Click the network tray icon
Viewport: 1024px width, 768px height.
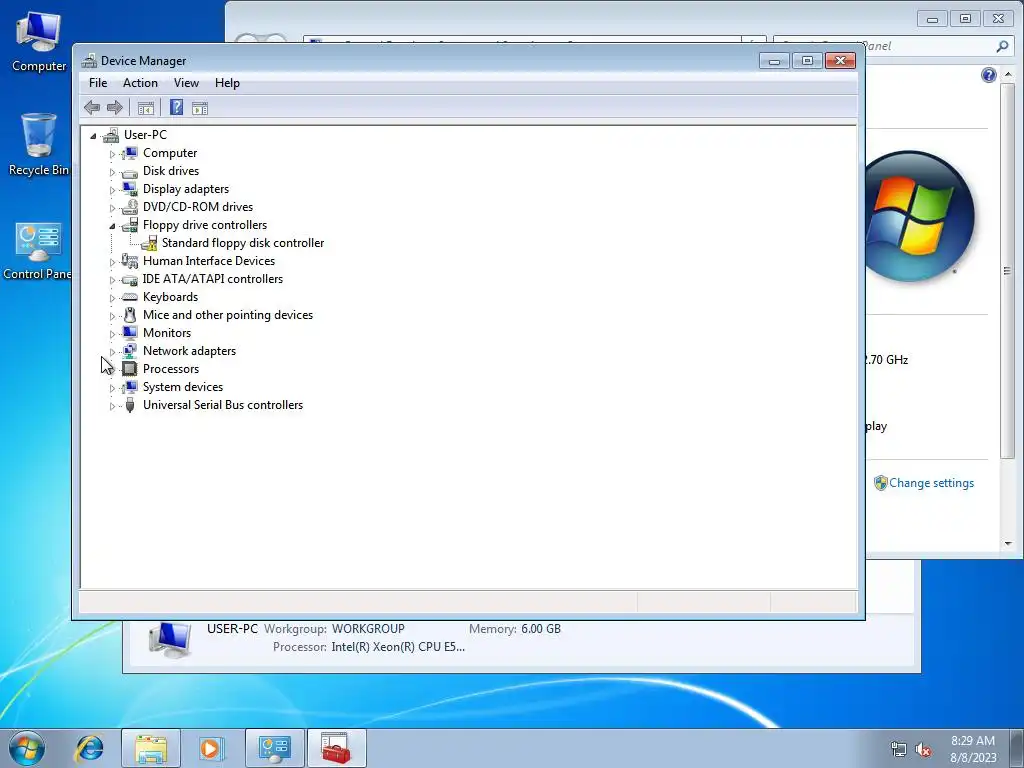coord(899,750)
